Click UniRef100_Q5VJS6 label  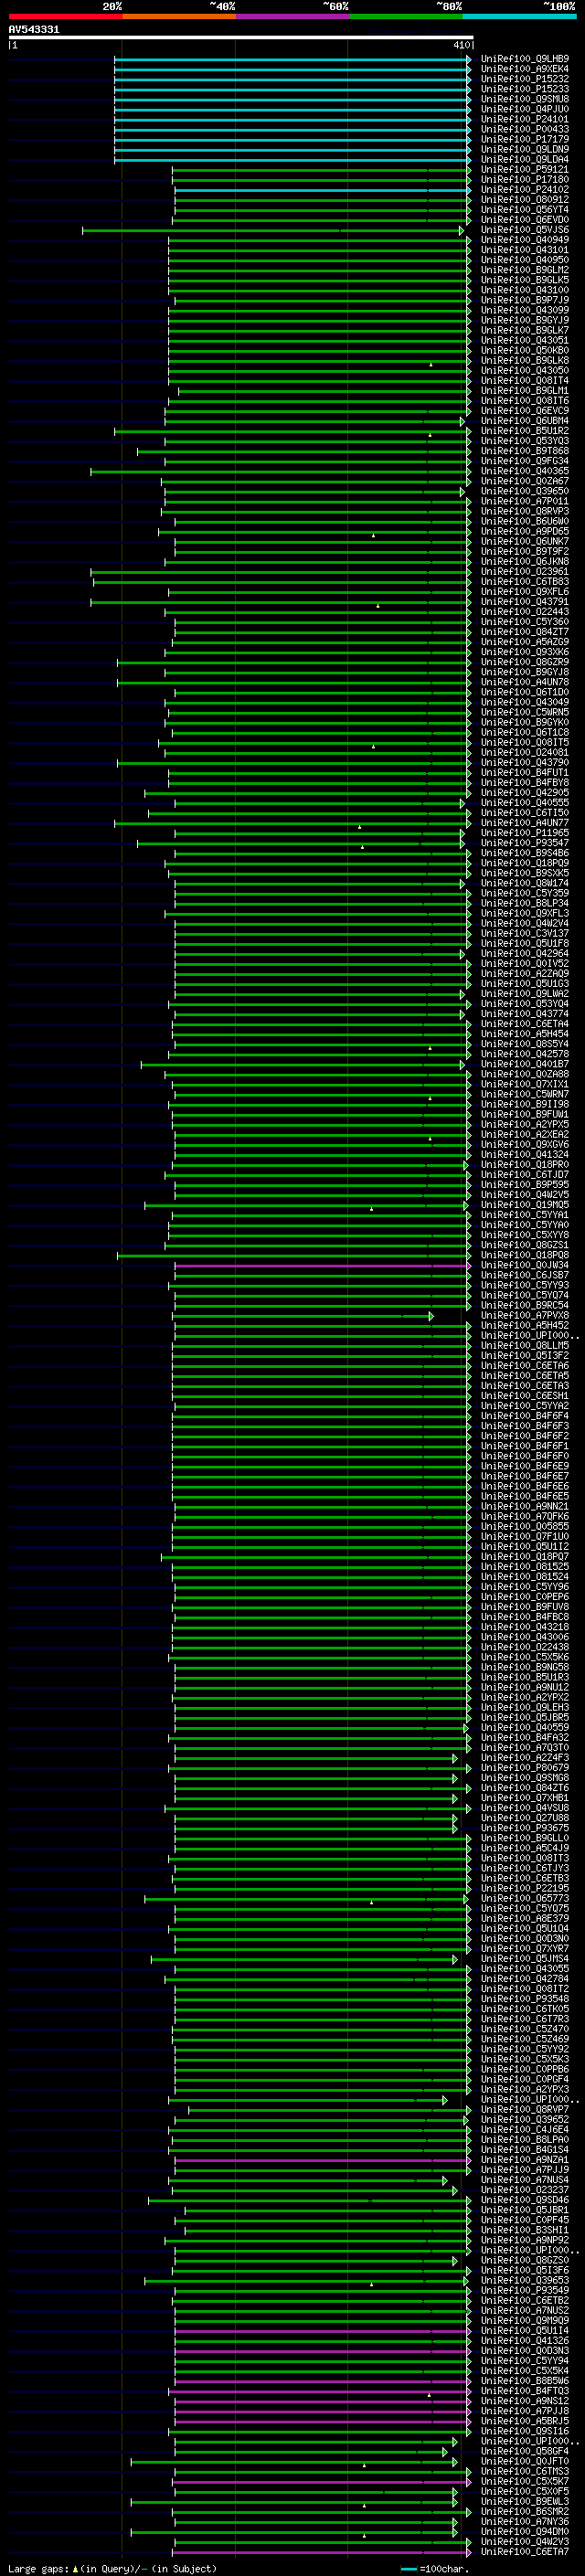click(524, 231)
